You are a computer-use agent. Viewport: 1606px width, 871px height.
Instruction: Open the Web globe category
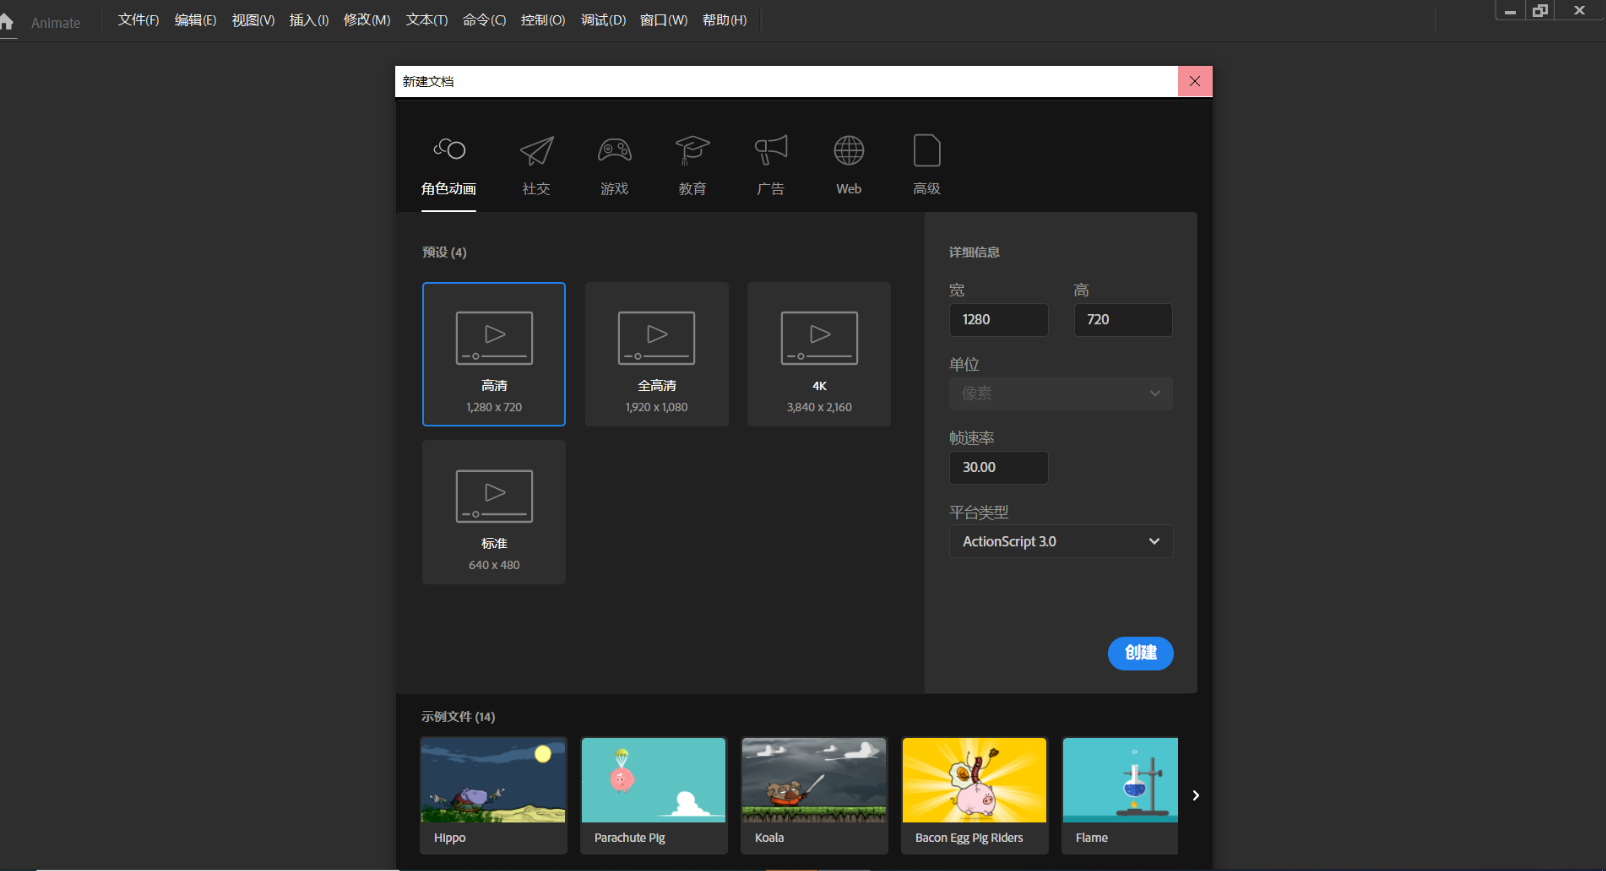coord(848,151)
